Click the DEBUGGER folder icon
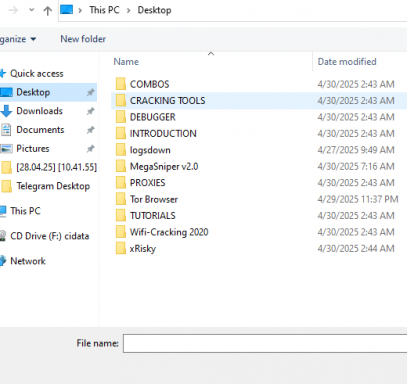The height and width of the screenshot is (384, 407). [x=121, y=117]
